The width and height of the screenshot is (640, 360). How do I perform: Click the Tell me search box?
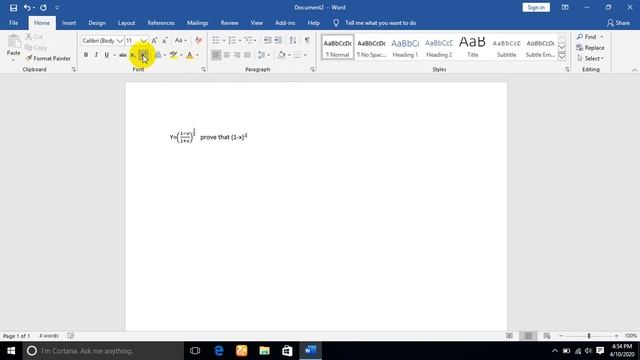point(380,23)
